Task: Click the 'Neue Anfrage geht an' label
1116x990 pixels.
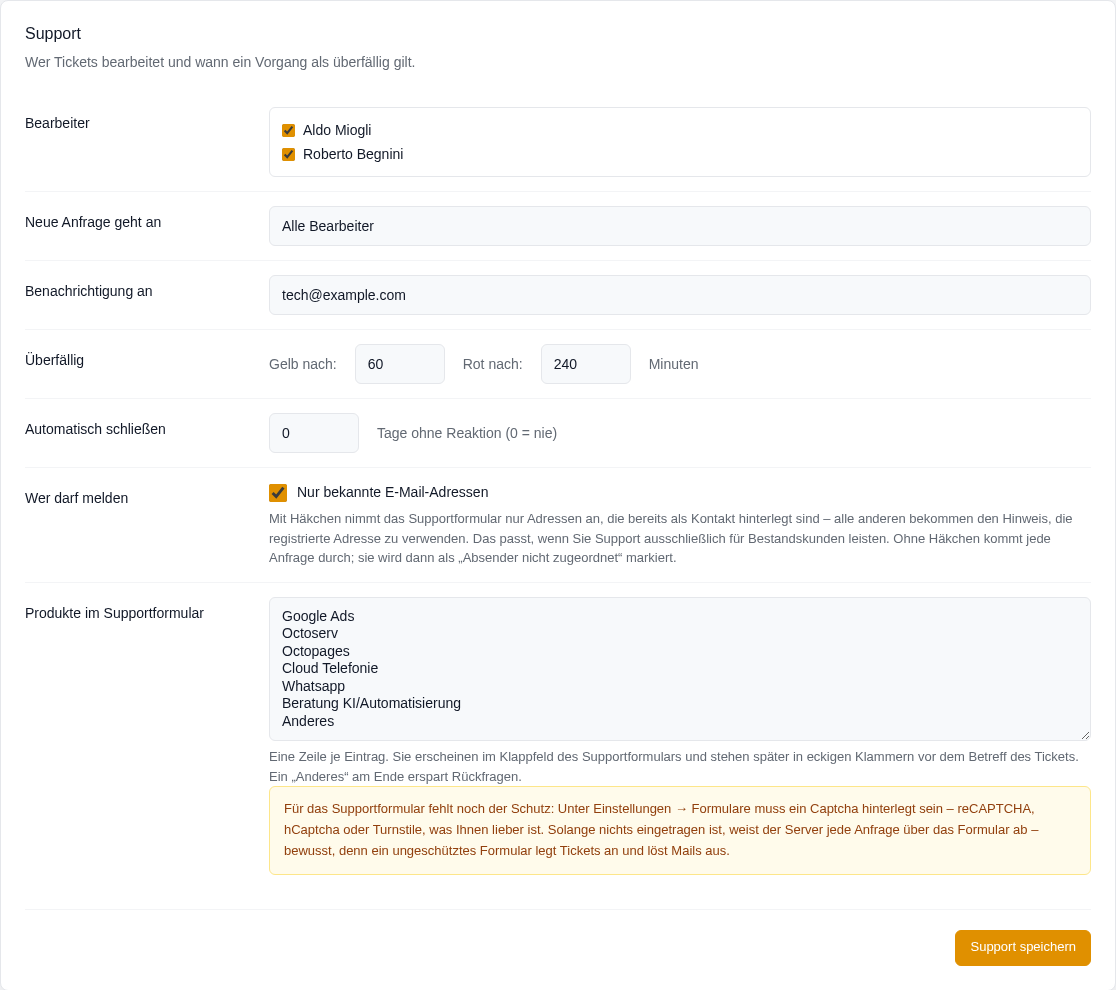Action: coord(93,222)
